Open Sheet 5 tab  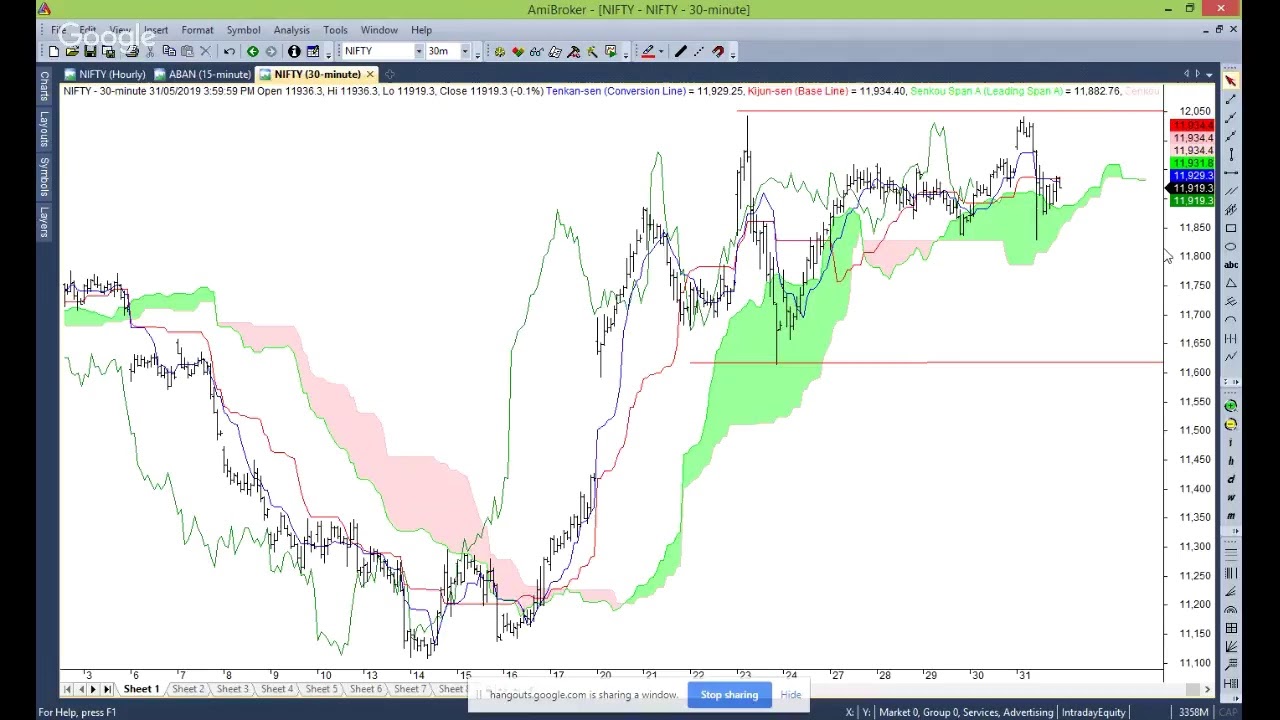coord(321,689)
